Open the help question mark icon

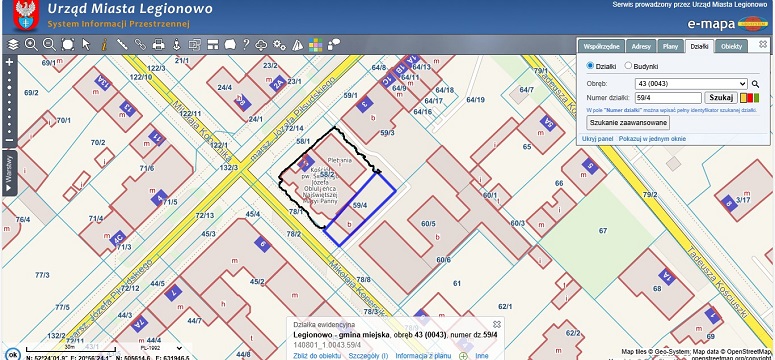(x=246, y=45)
